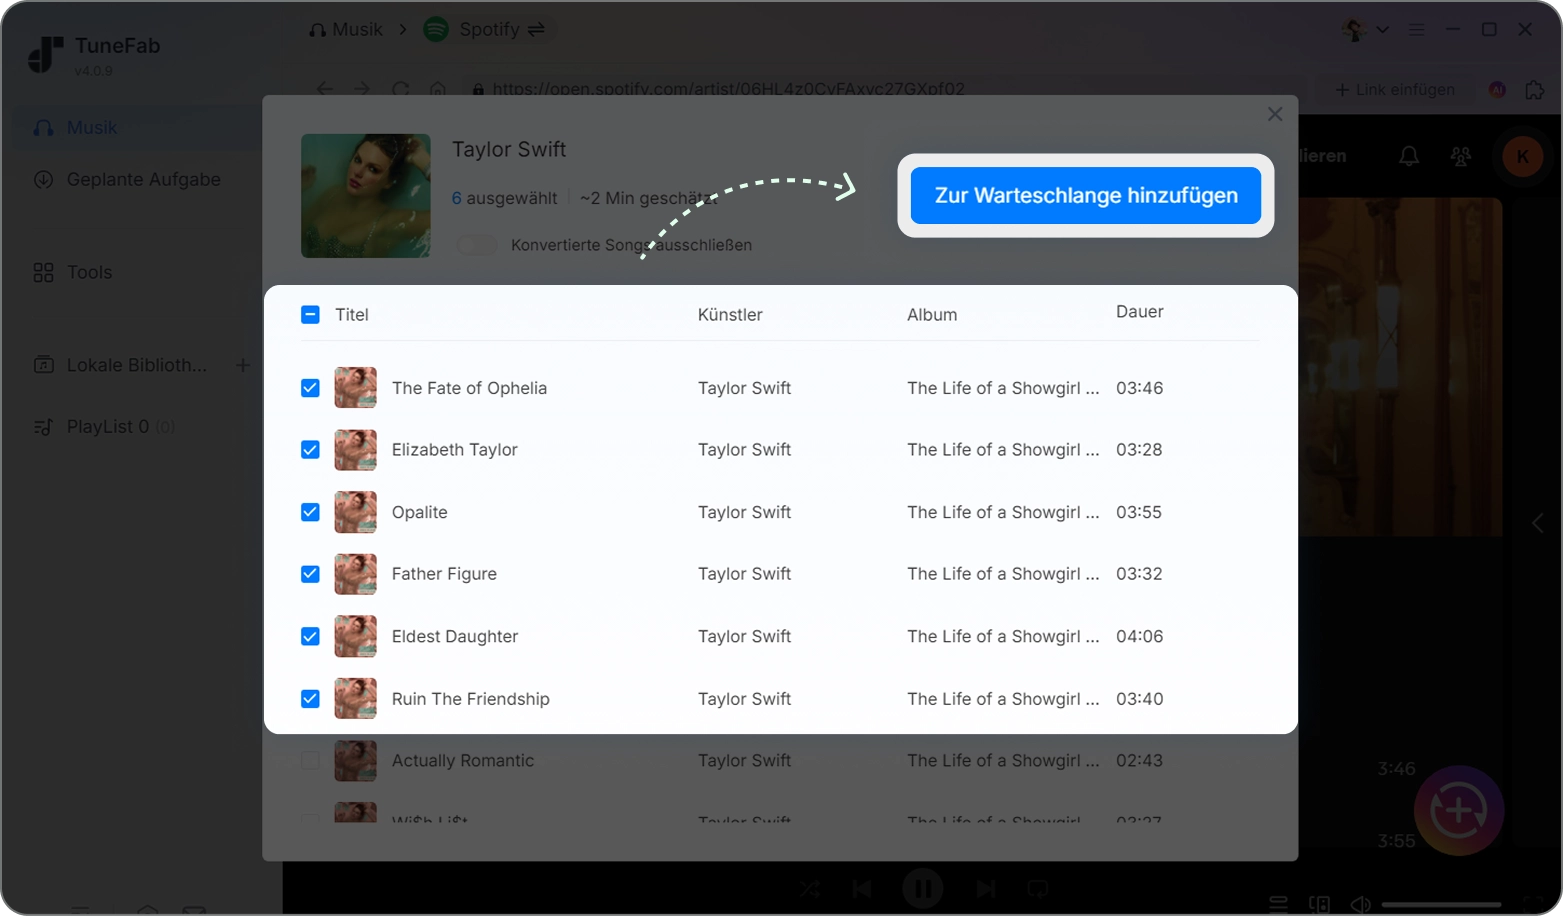Click the duration "03:55" for Opalite

tap(1139, 512)
